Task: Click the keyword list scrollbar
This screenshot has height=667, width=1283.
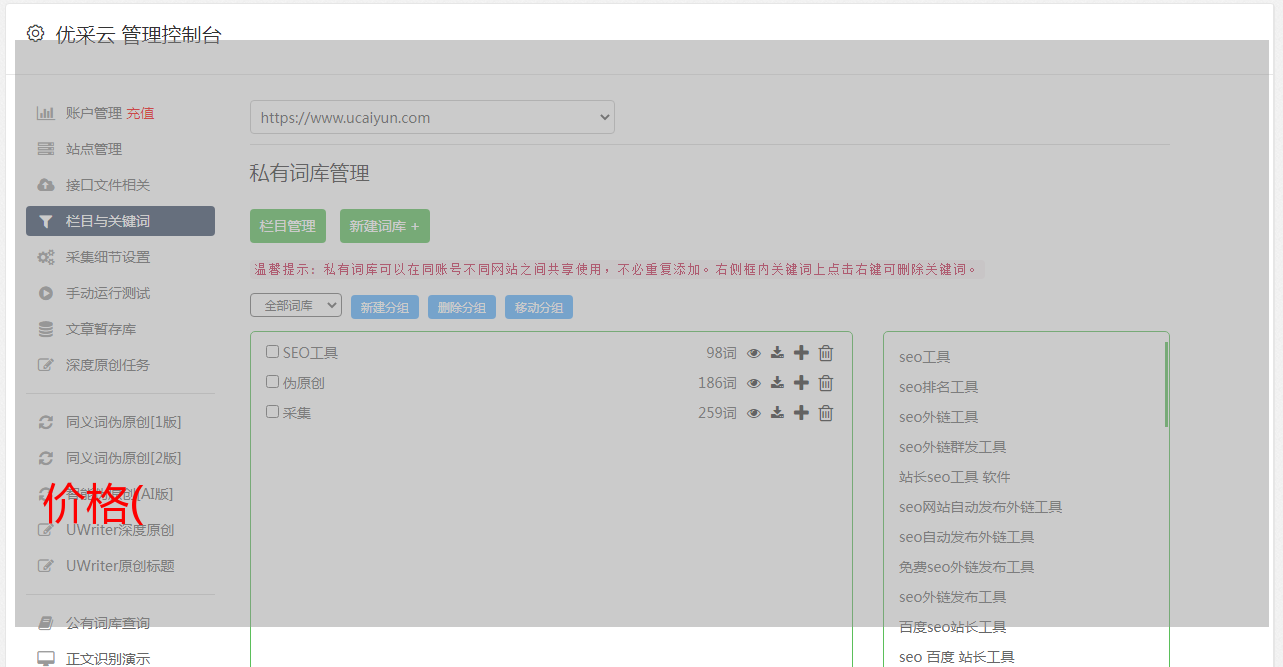Action: click(x=1166, y=385)
